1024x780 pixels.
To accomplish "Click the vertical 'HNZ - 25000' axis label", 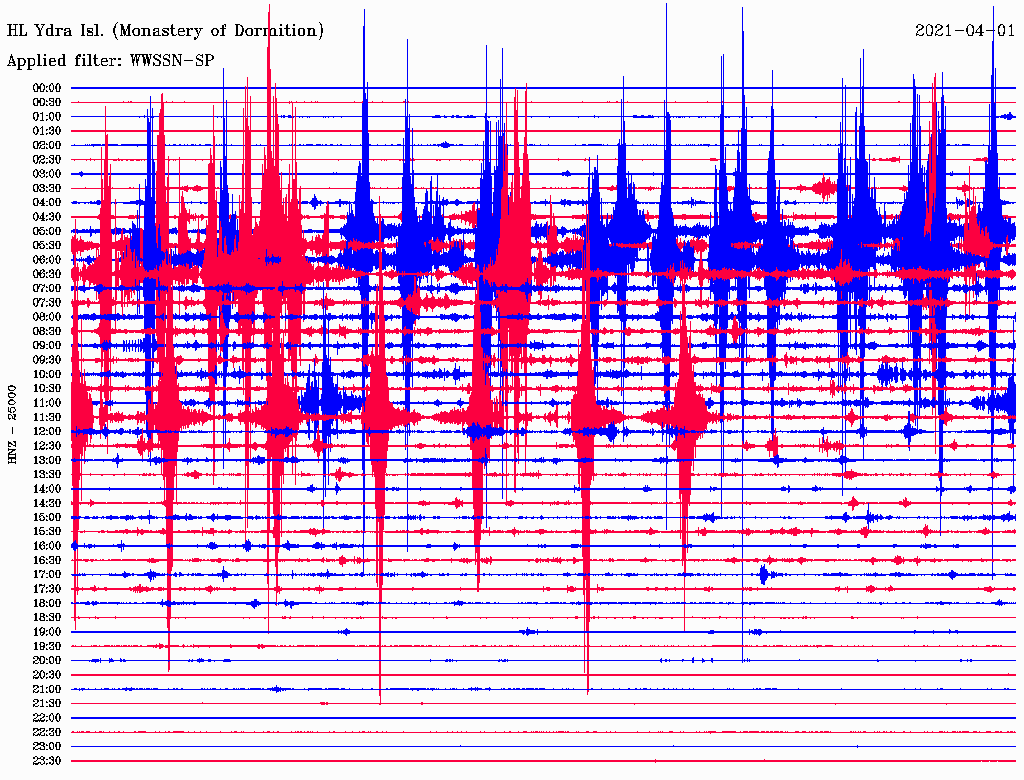I will (12, 425).
